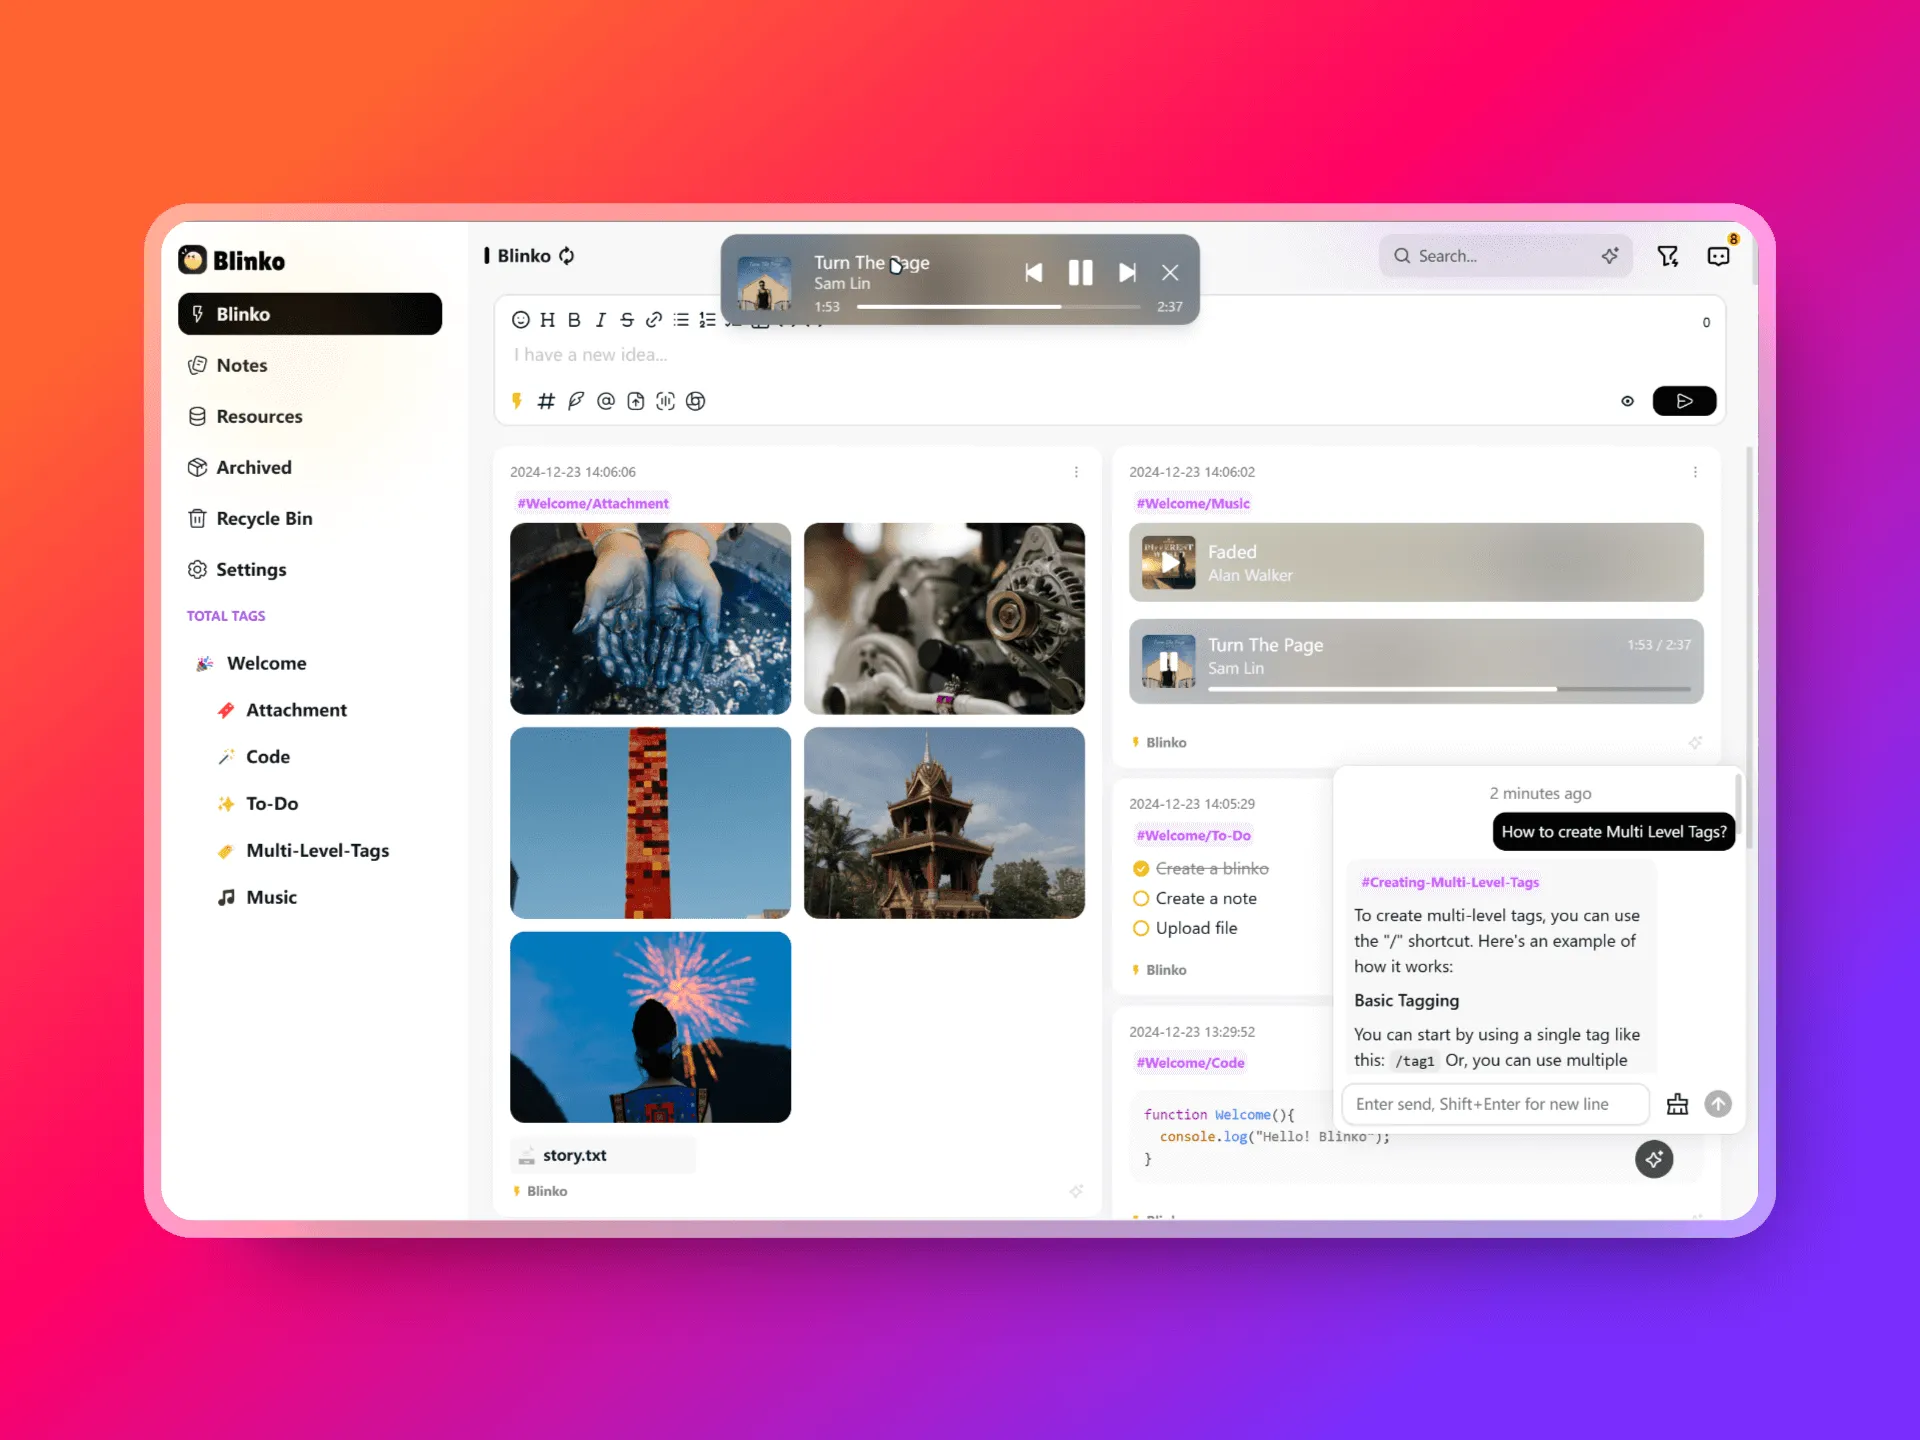The height and width of the screenshot is (1440, 1920).
Task: Click the bold formatting icon
Action: coord(574,321)
